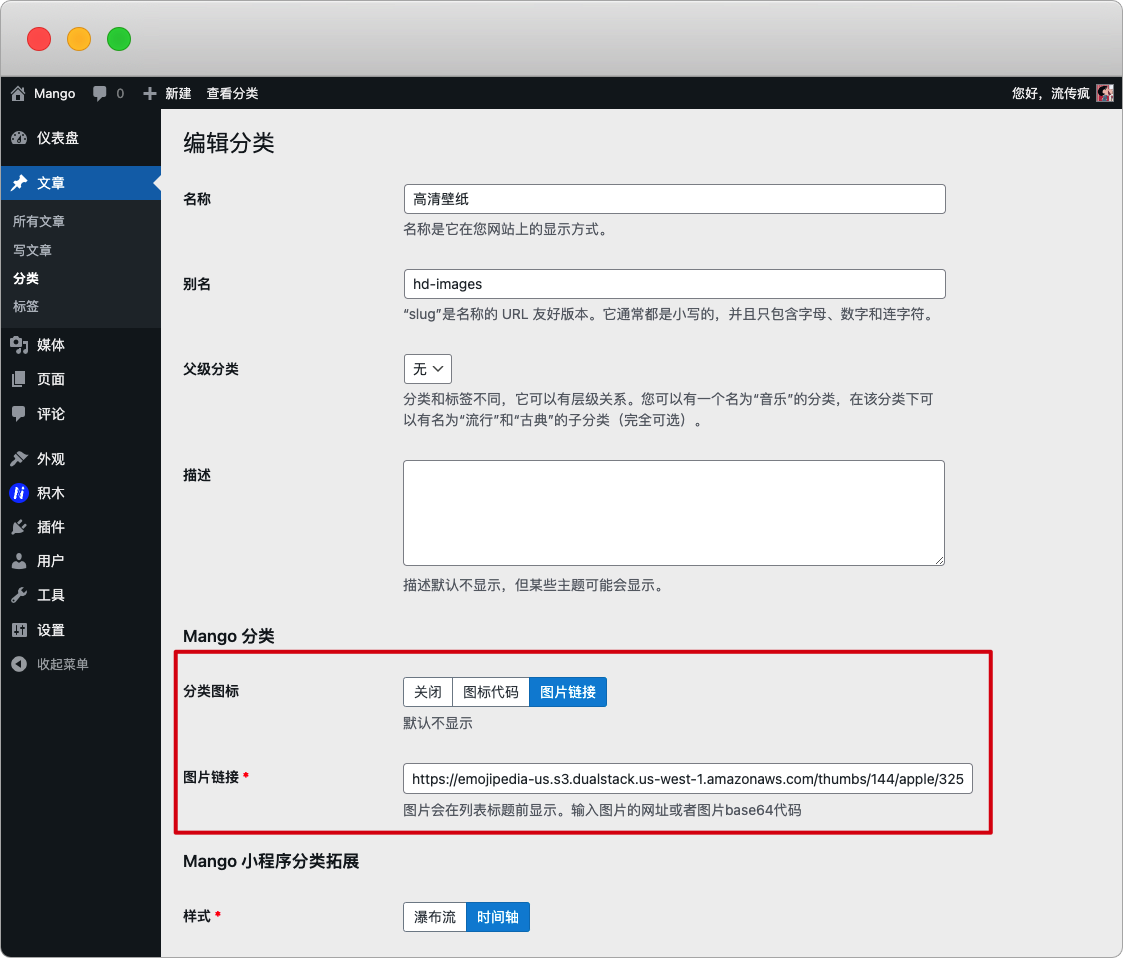
Task: Open 外观 menu label
Action: pyautogui.click(x=51, y=459)
